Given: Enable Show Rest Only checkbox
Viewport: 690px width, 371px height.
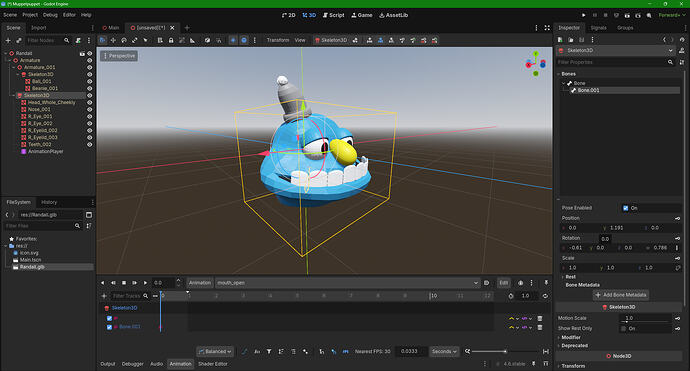Looking at the screenshot, I should tap(623, 329).
